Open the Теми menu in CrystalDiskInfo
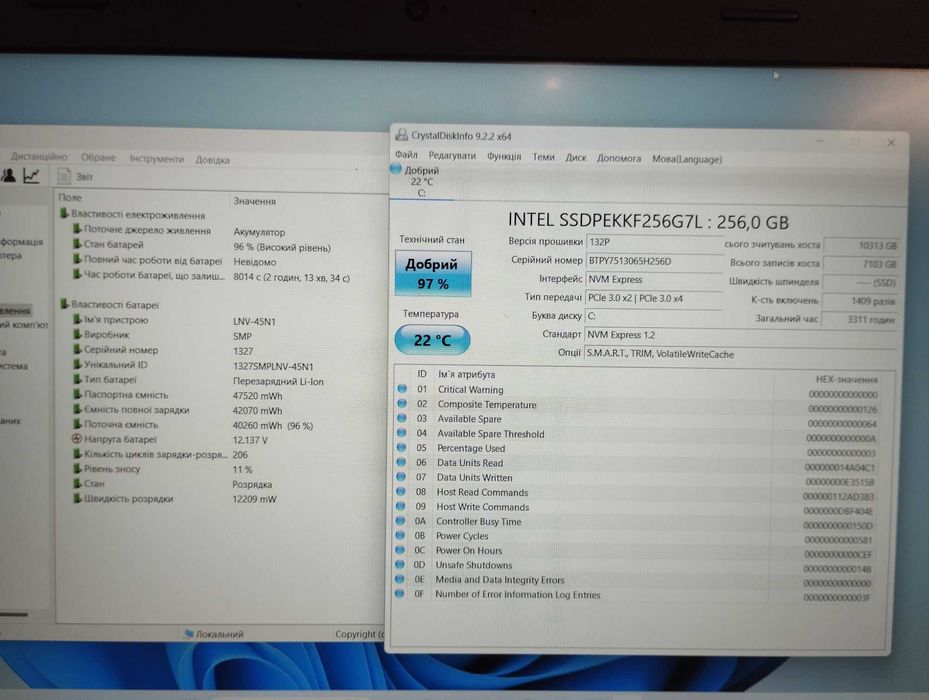 click(543, 157)
